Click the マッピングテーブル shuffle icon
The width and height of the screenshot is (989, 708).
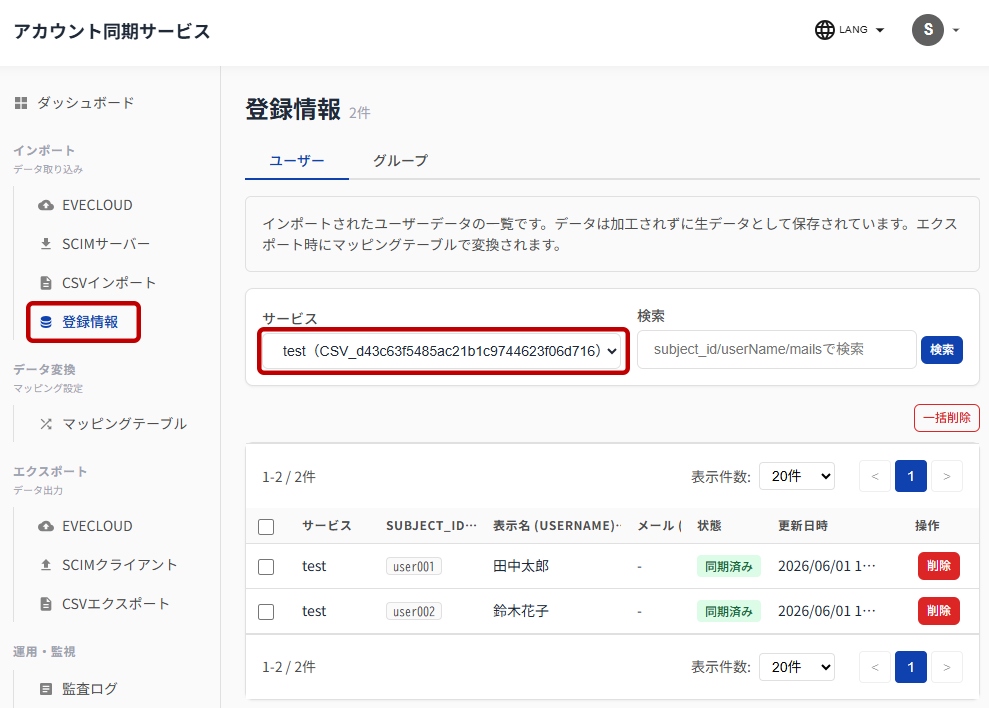tap(46, 423)
